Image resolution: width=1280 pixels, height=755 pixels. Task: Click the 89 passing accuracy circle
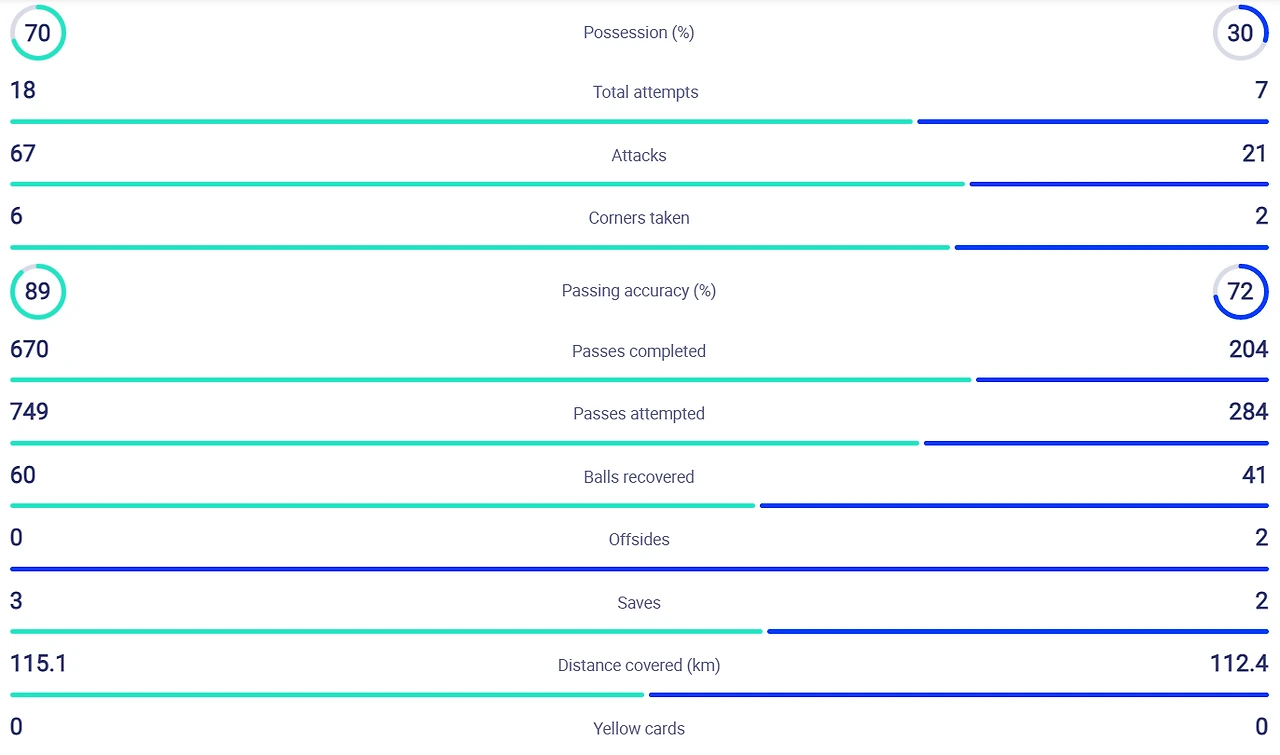click(x=38, y=291)
